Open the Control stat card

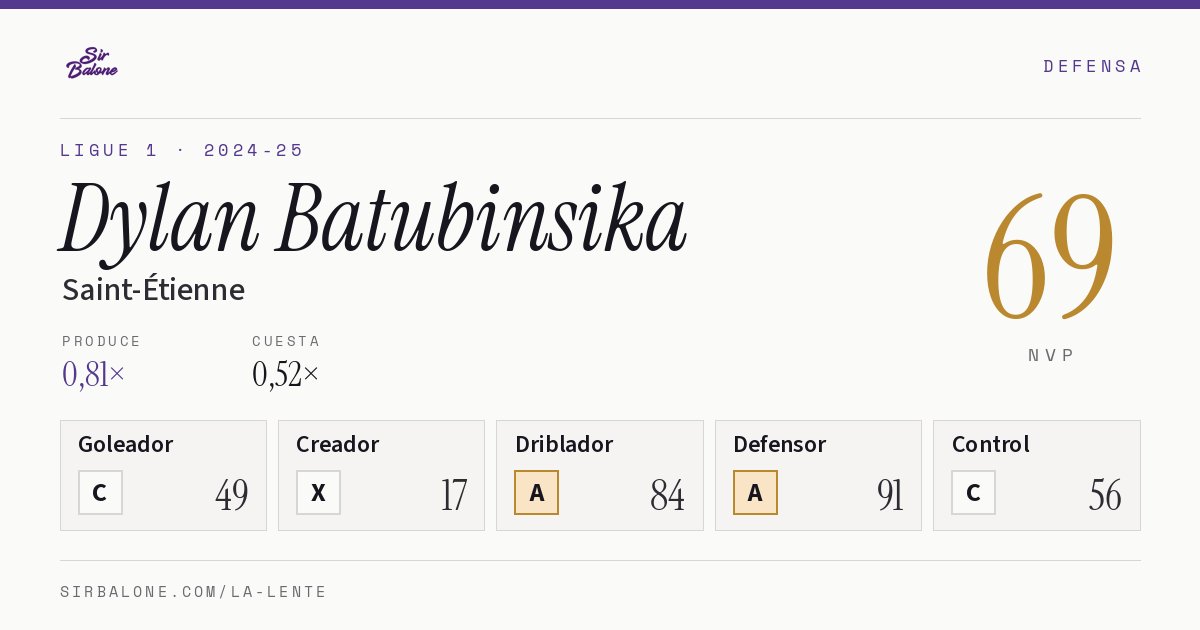1037,475
